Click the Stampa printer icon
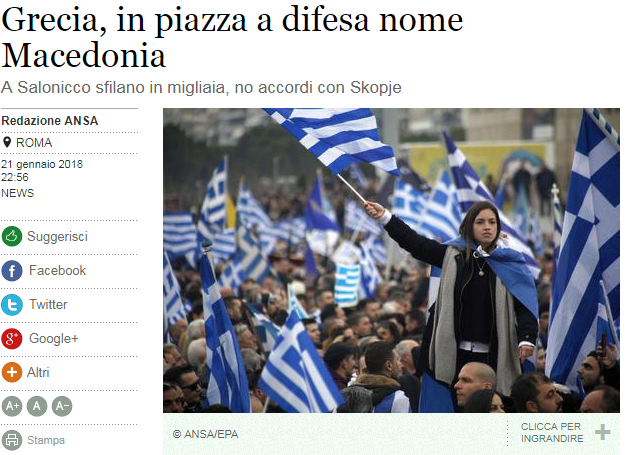 tap(12, 440)
